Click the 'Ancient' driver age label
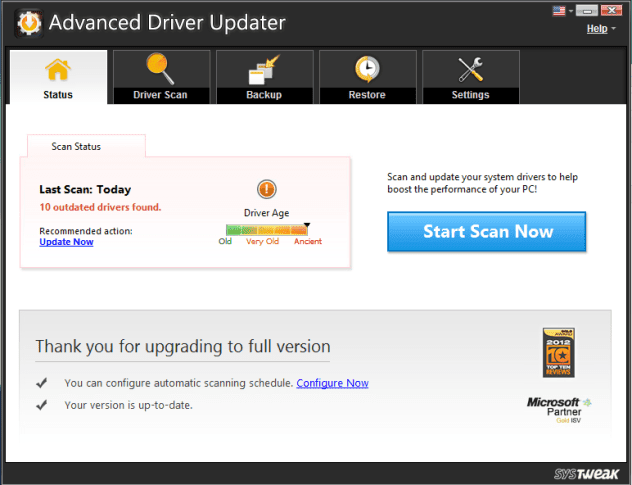 tap(308, 241)
